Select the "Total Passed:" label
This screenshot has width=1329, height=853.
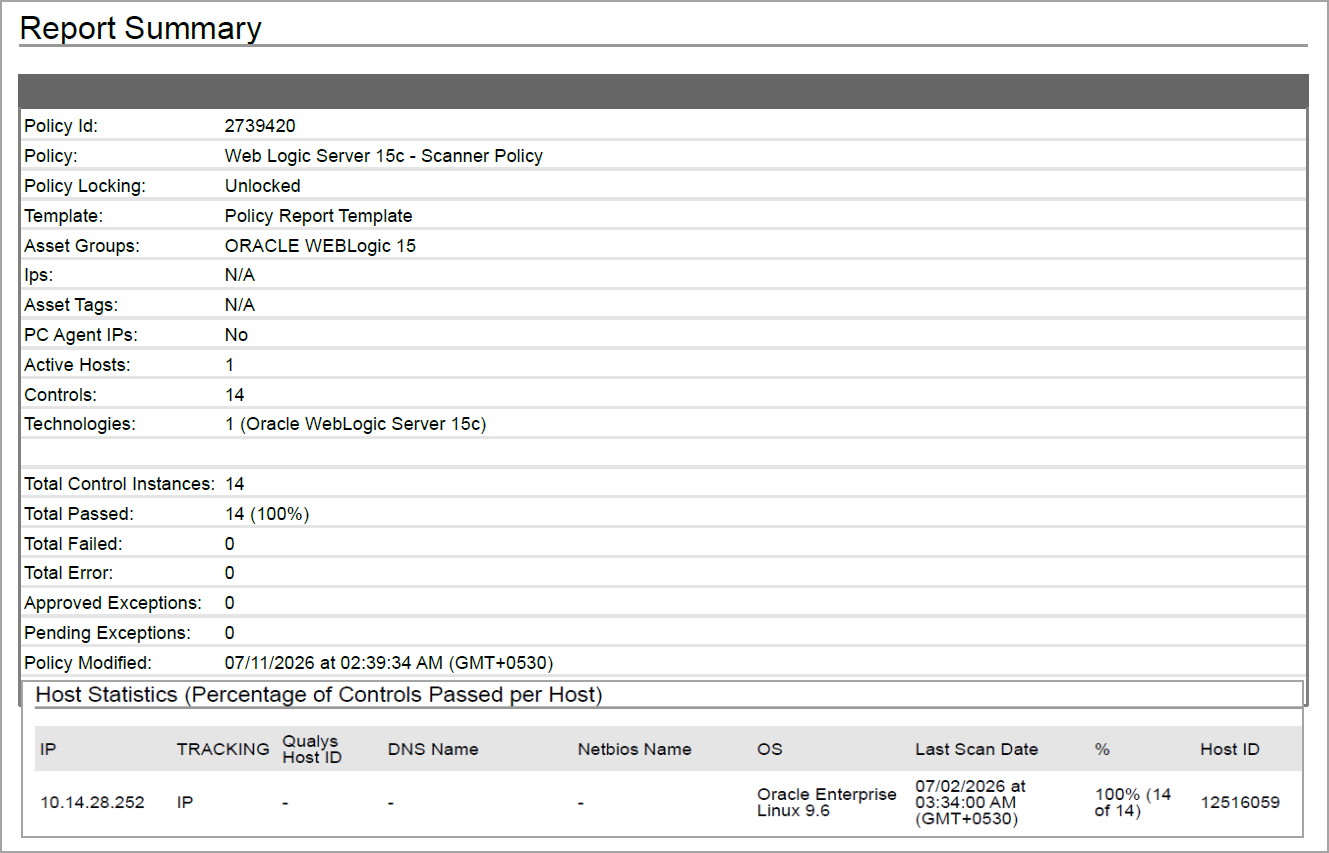click(x=79, y=514)
